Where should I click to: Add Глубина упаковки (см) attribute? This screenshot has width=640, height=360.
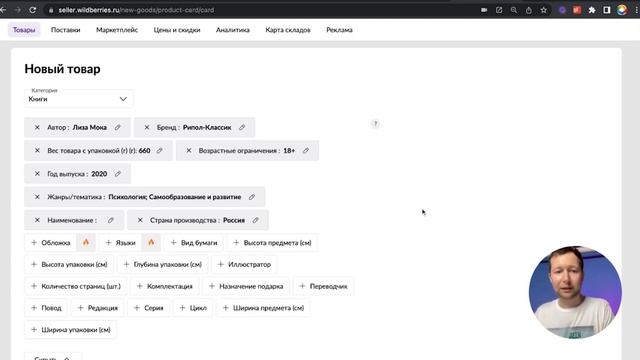tap(162, 264)
